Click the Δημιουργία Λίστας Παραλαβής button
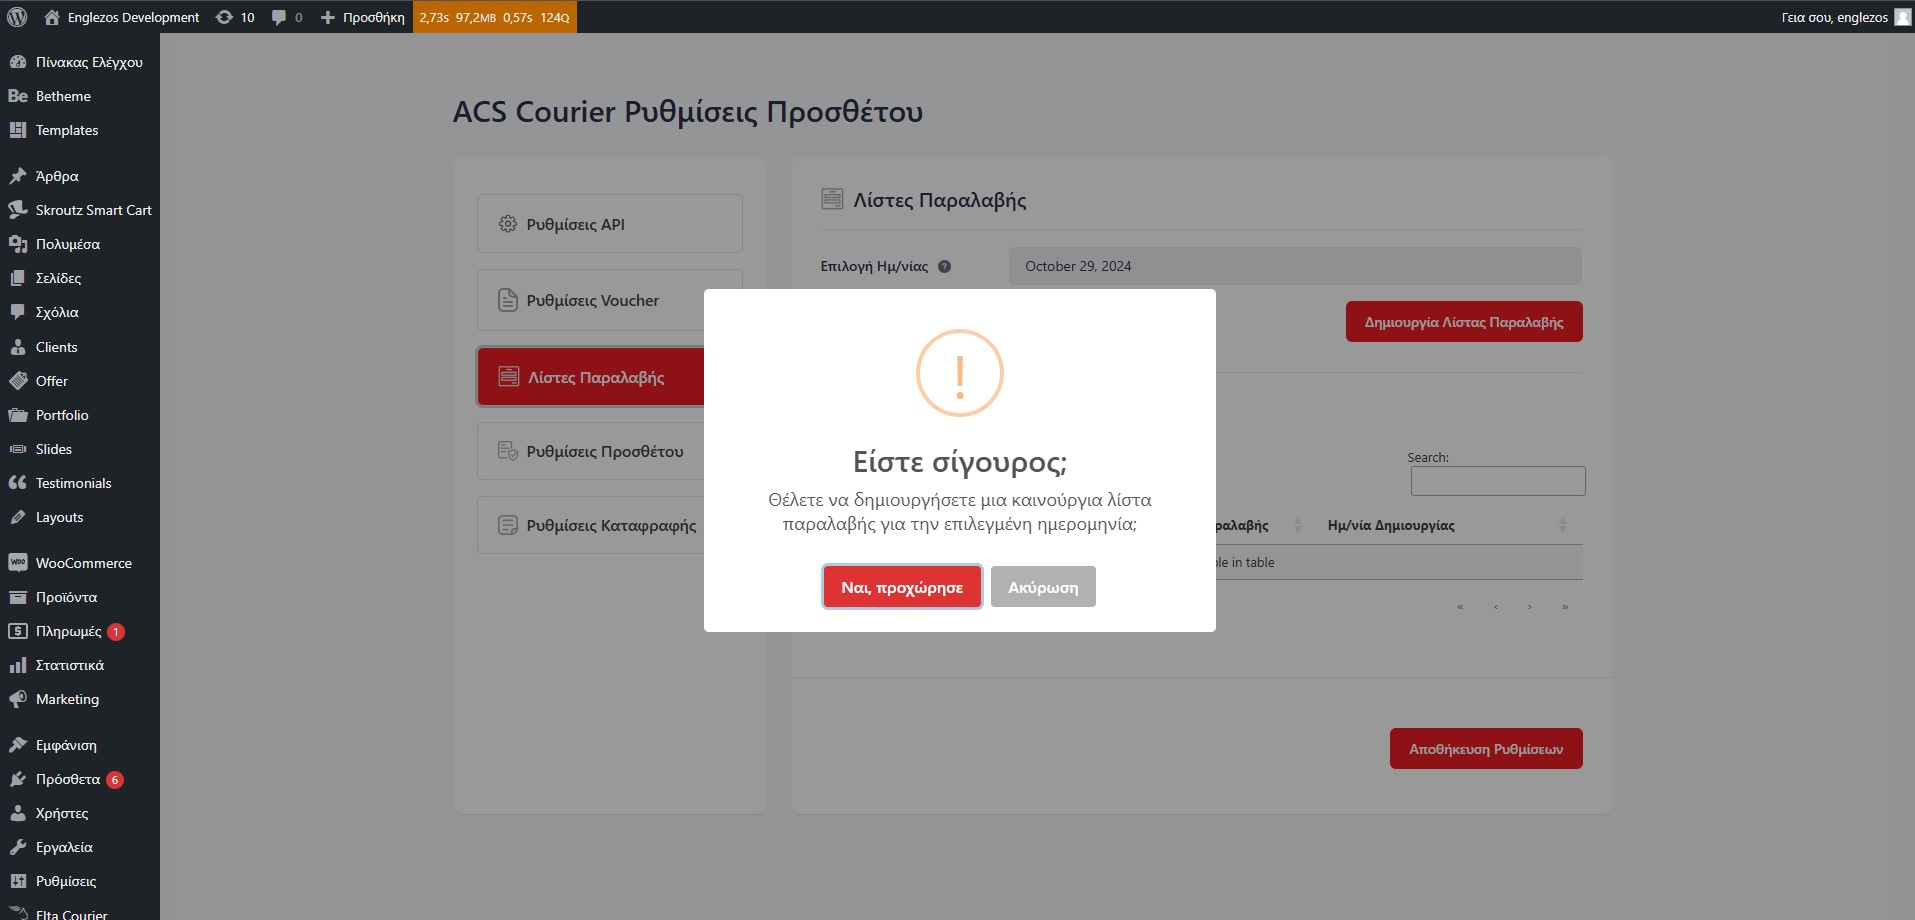 click(1464, 322)
